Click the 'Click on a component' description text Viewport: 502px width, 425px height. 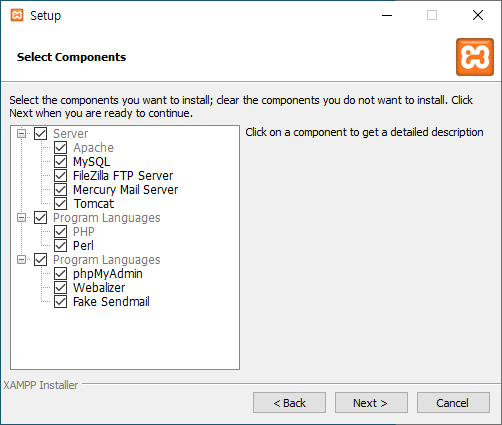364,132
